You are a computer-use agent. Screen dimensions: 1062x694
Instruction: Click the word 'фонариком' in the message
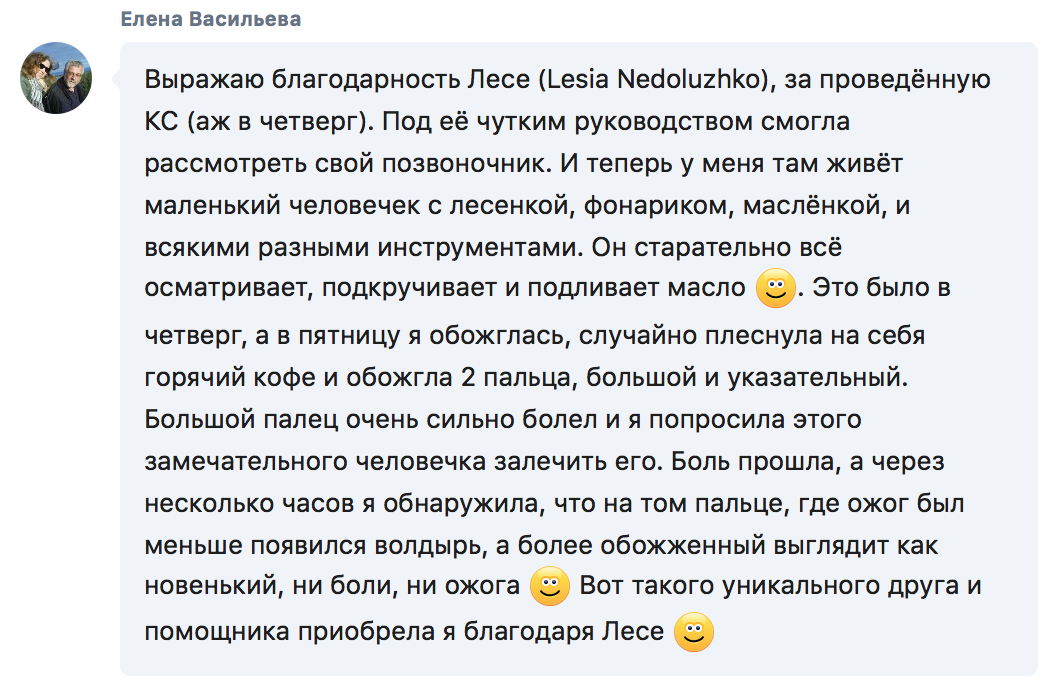point(658,206)
